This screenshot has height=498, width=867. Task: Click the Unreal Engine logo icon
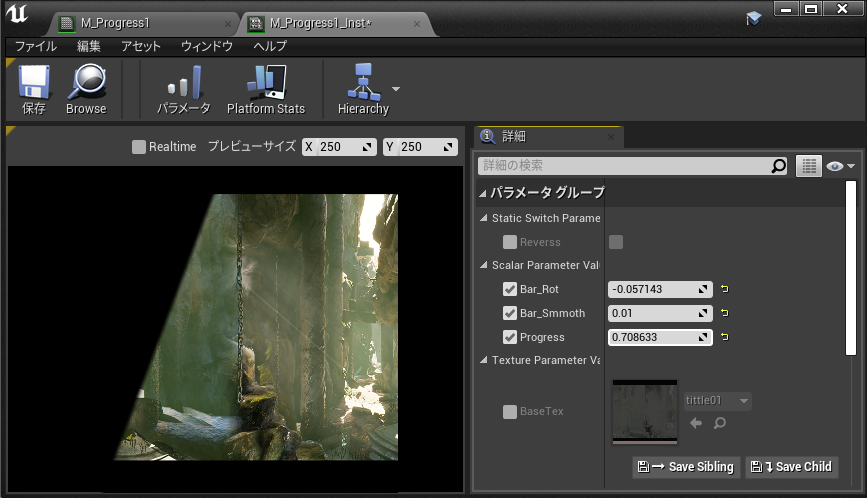pyautogui.click(x=17, y=13)
